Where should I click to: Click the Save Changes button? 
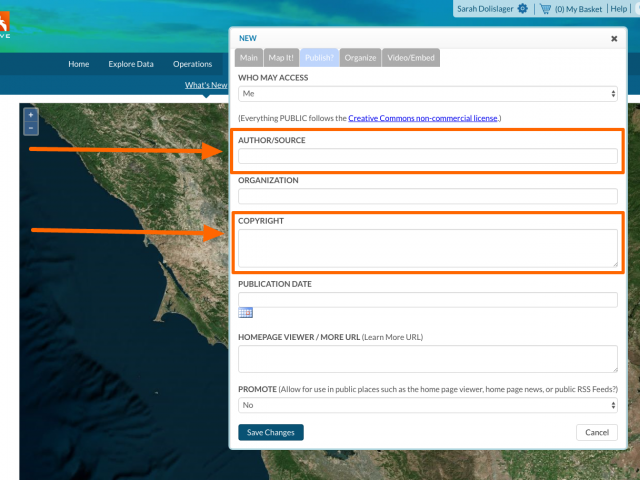[x=271, y=432]
